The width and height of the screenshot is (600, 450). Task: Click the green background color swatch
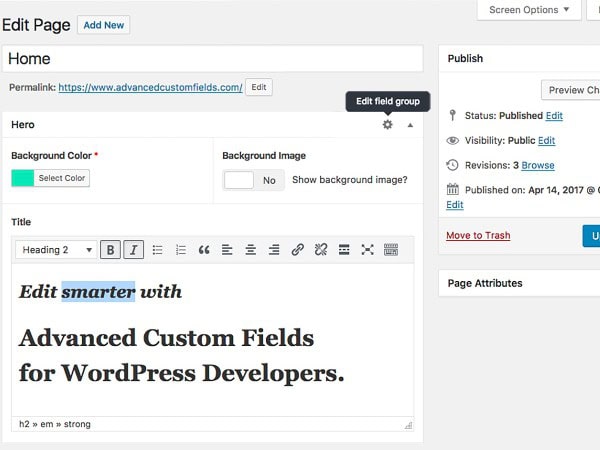(x=22, y=178)
